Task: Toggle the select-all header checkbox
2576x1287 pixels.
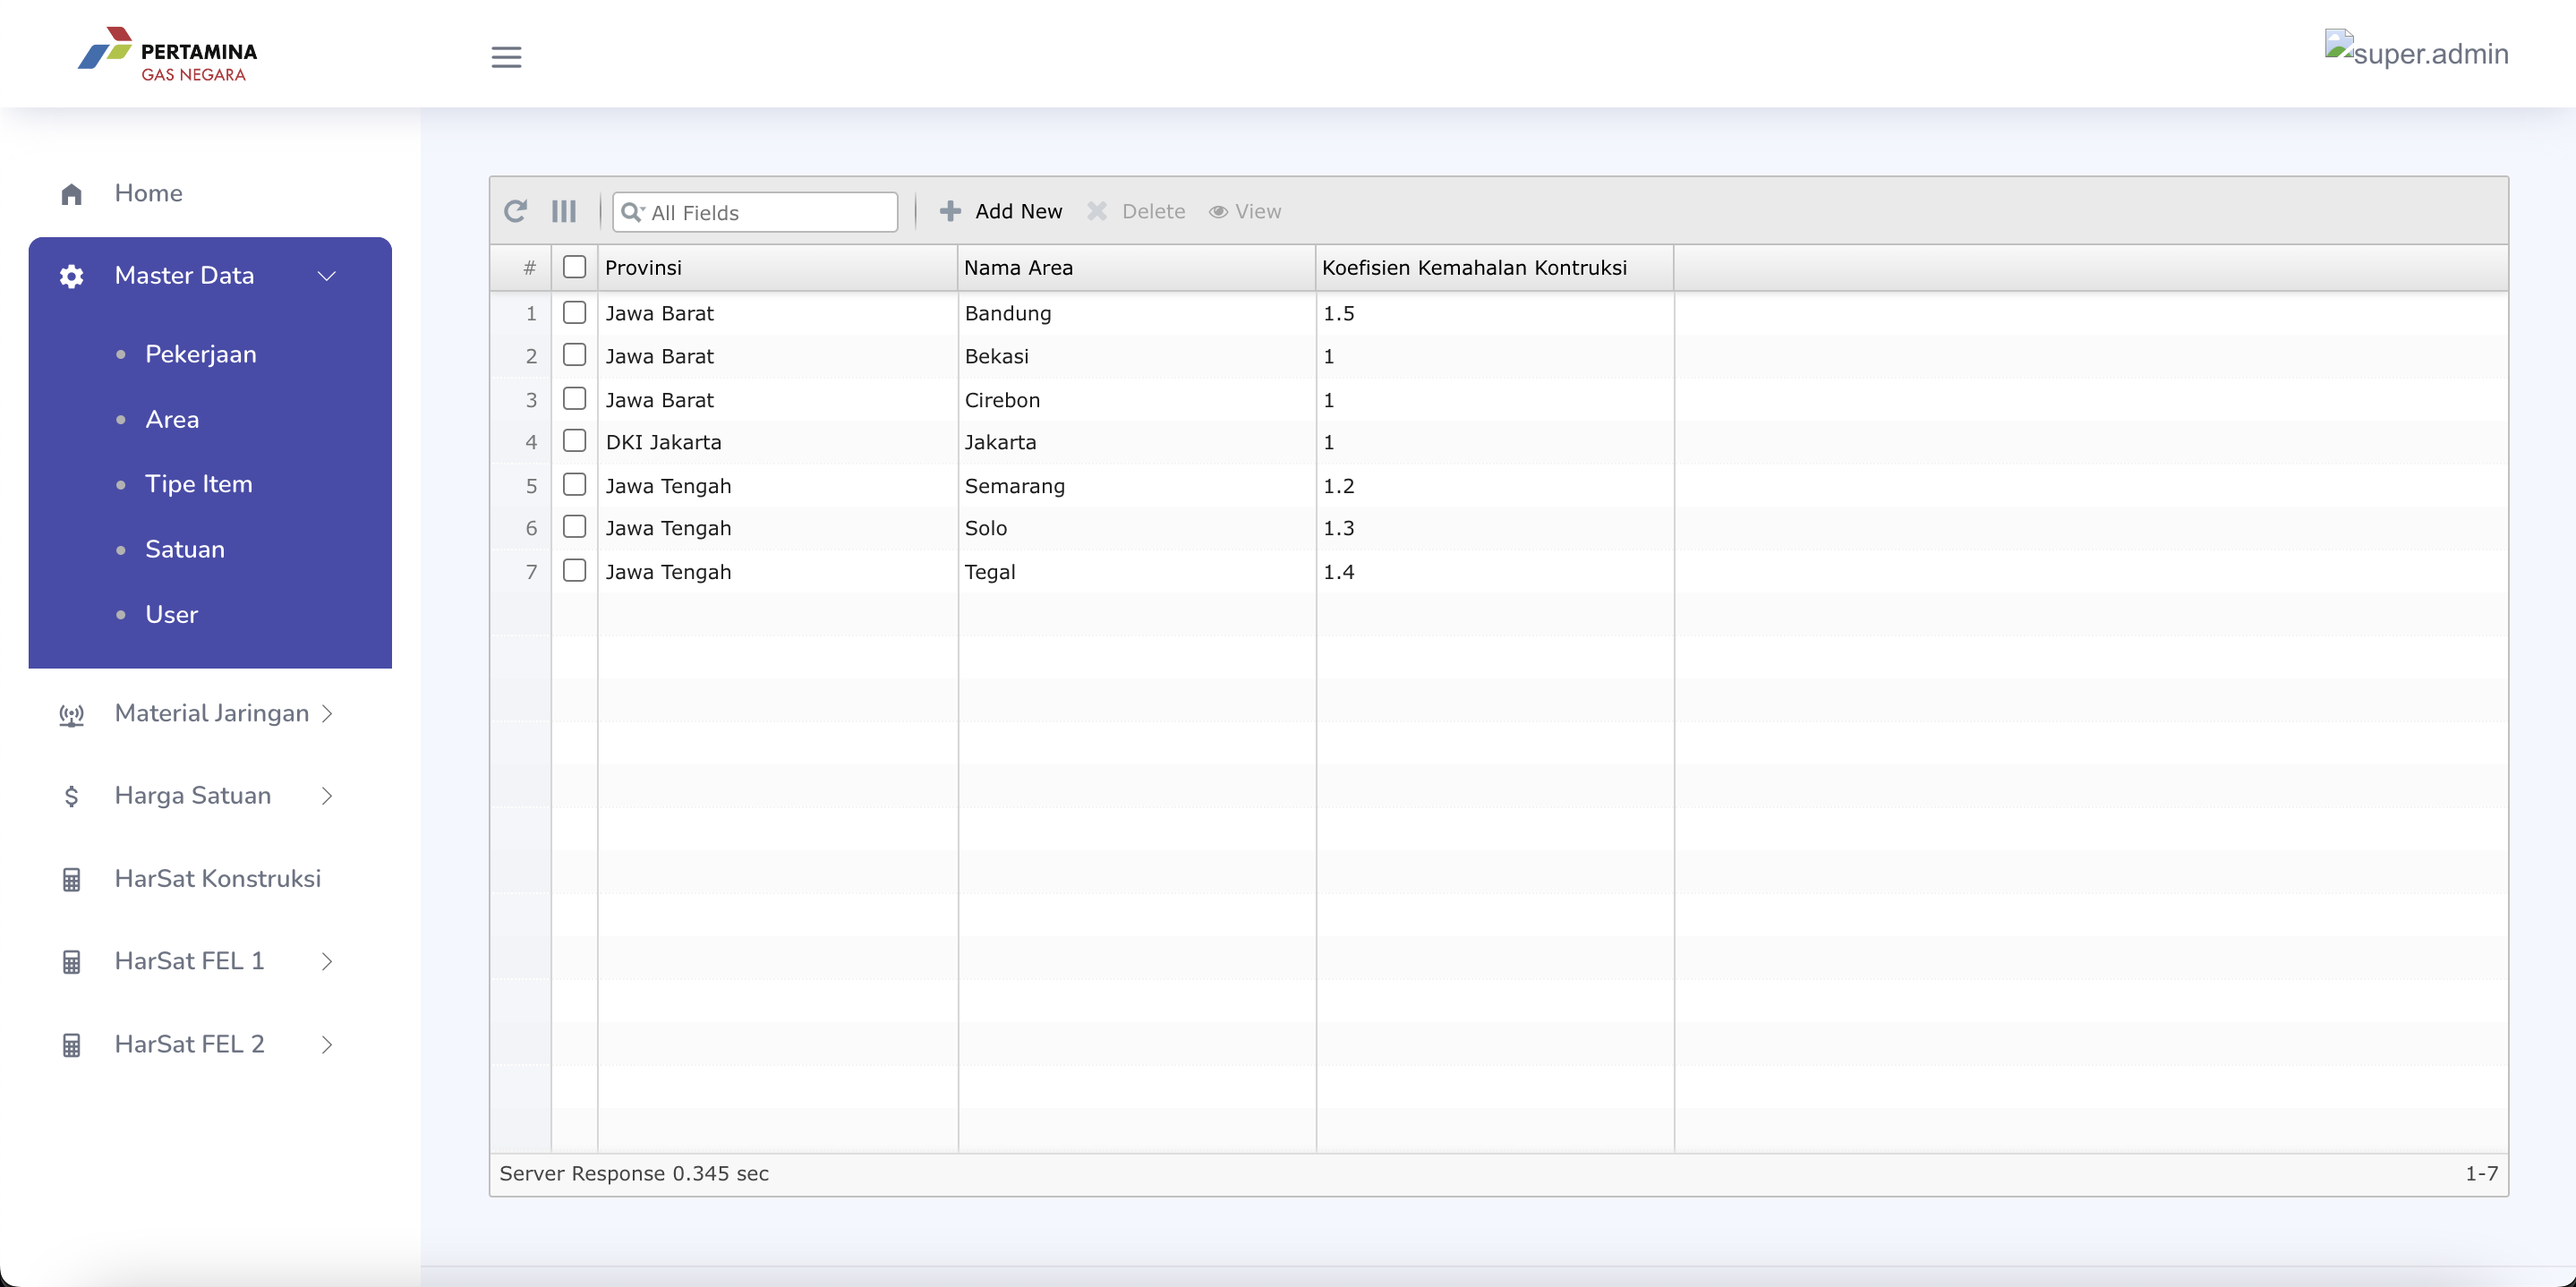Action: 574,267
